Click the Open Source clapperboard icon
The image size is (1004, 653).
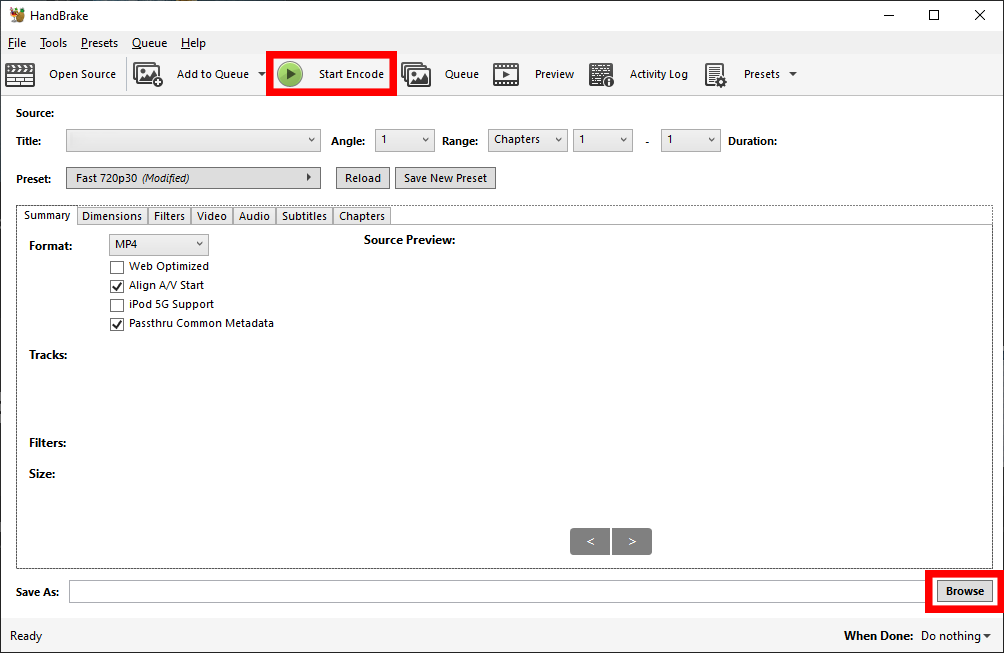click(x=20, y=74)
